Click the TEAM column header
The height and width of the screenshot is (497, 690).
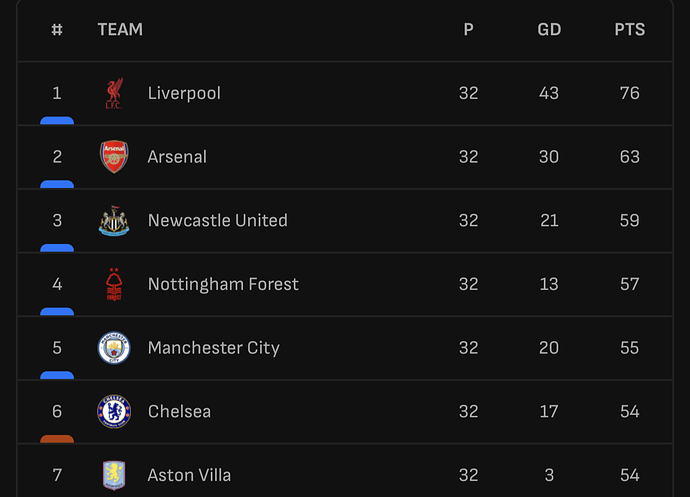[120, 29]
